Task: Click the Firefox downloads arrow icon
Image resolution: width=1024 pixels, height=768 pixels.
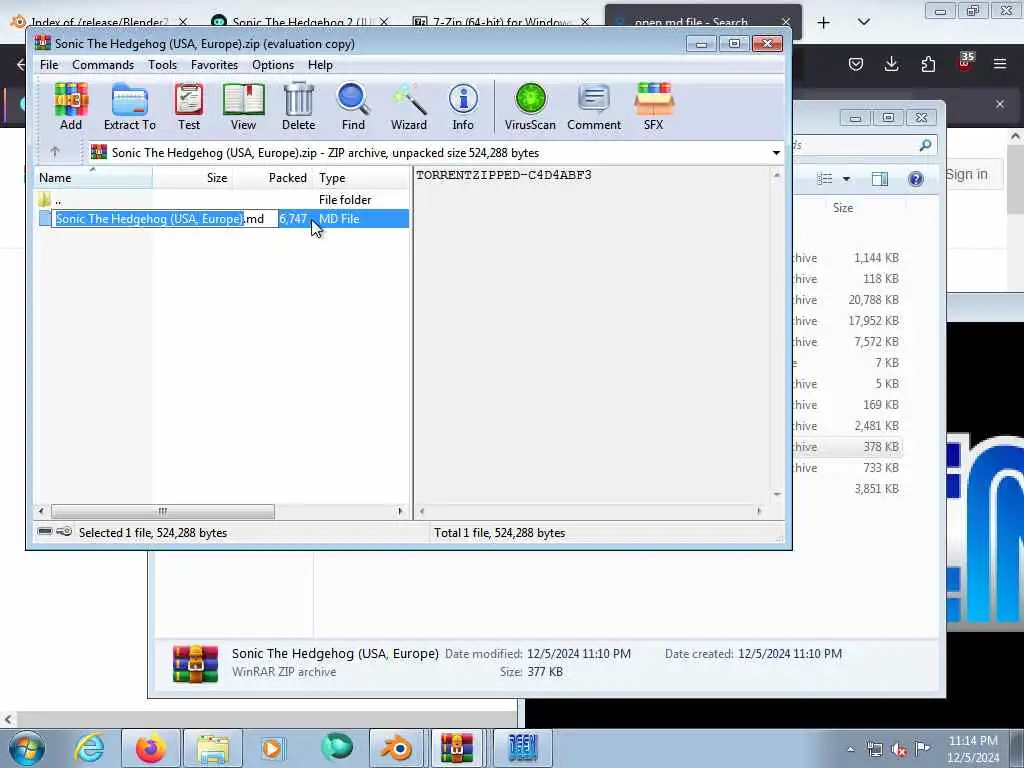Action: point(891,63)
